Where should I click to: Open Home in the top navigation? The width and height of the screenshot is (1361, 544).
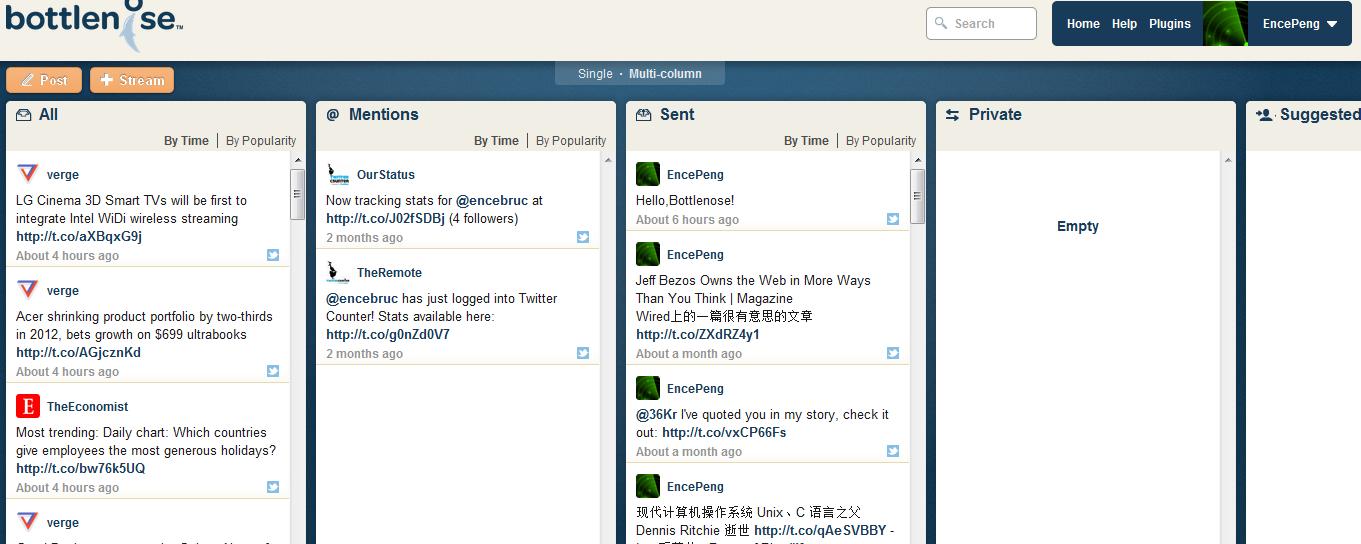1083,24
